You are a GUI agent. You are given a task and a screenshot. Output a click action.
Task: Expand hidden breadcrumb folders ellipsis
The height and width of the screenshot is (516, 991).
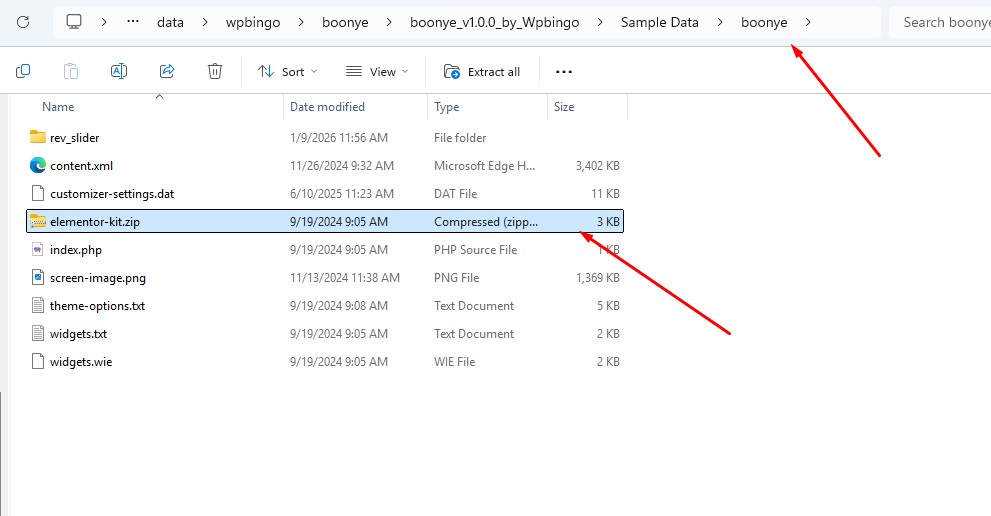[x=133, y=22]
